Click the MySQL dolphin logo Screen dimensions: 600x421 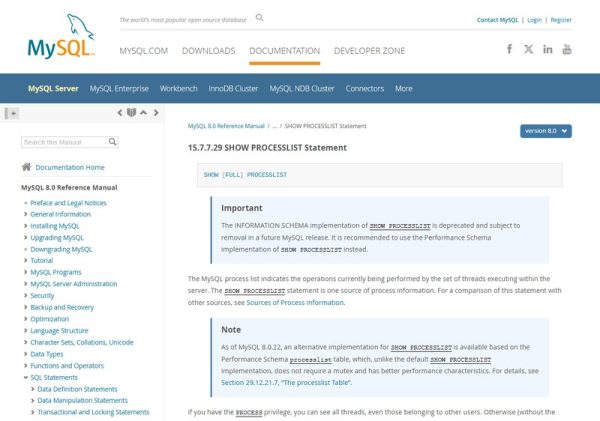tap(61, 37)
